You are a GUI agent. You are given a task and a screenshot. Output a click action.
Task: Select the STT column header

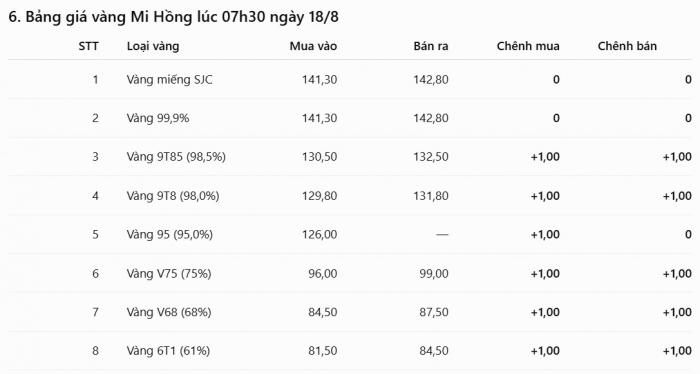[88, 46]
